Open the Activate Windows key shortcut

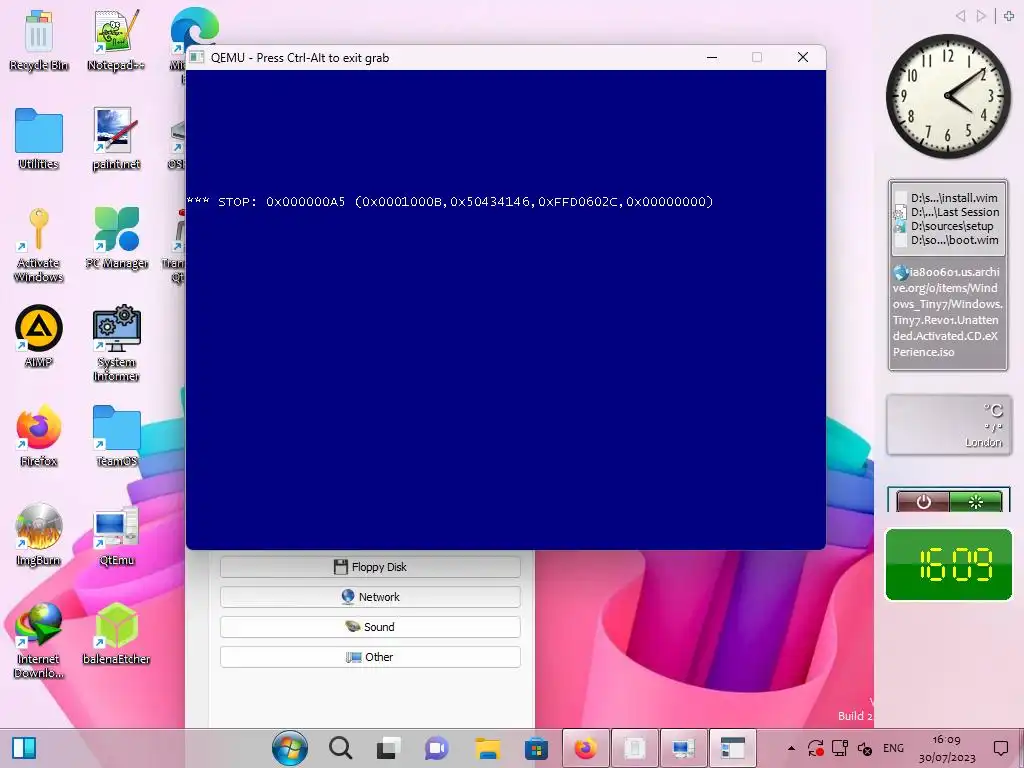(39, 245)
